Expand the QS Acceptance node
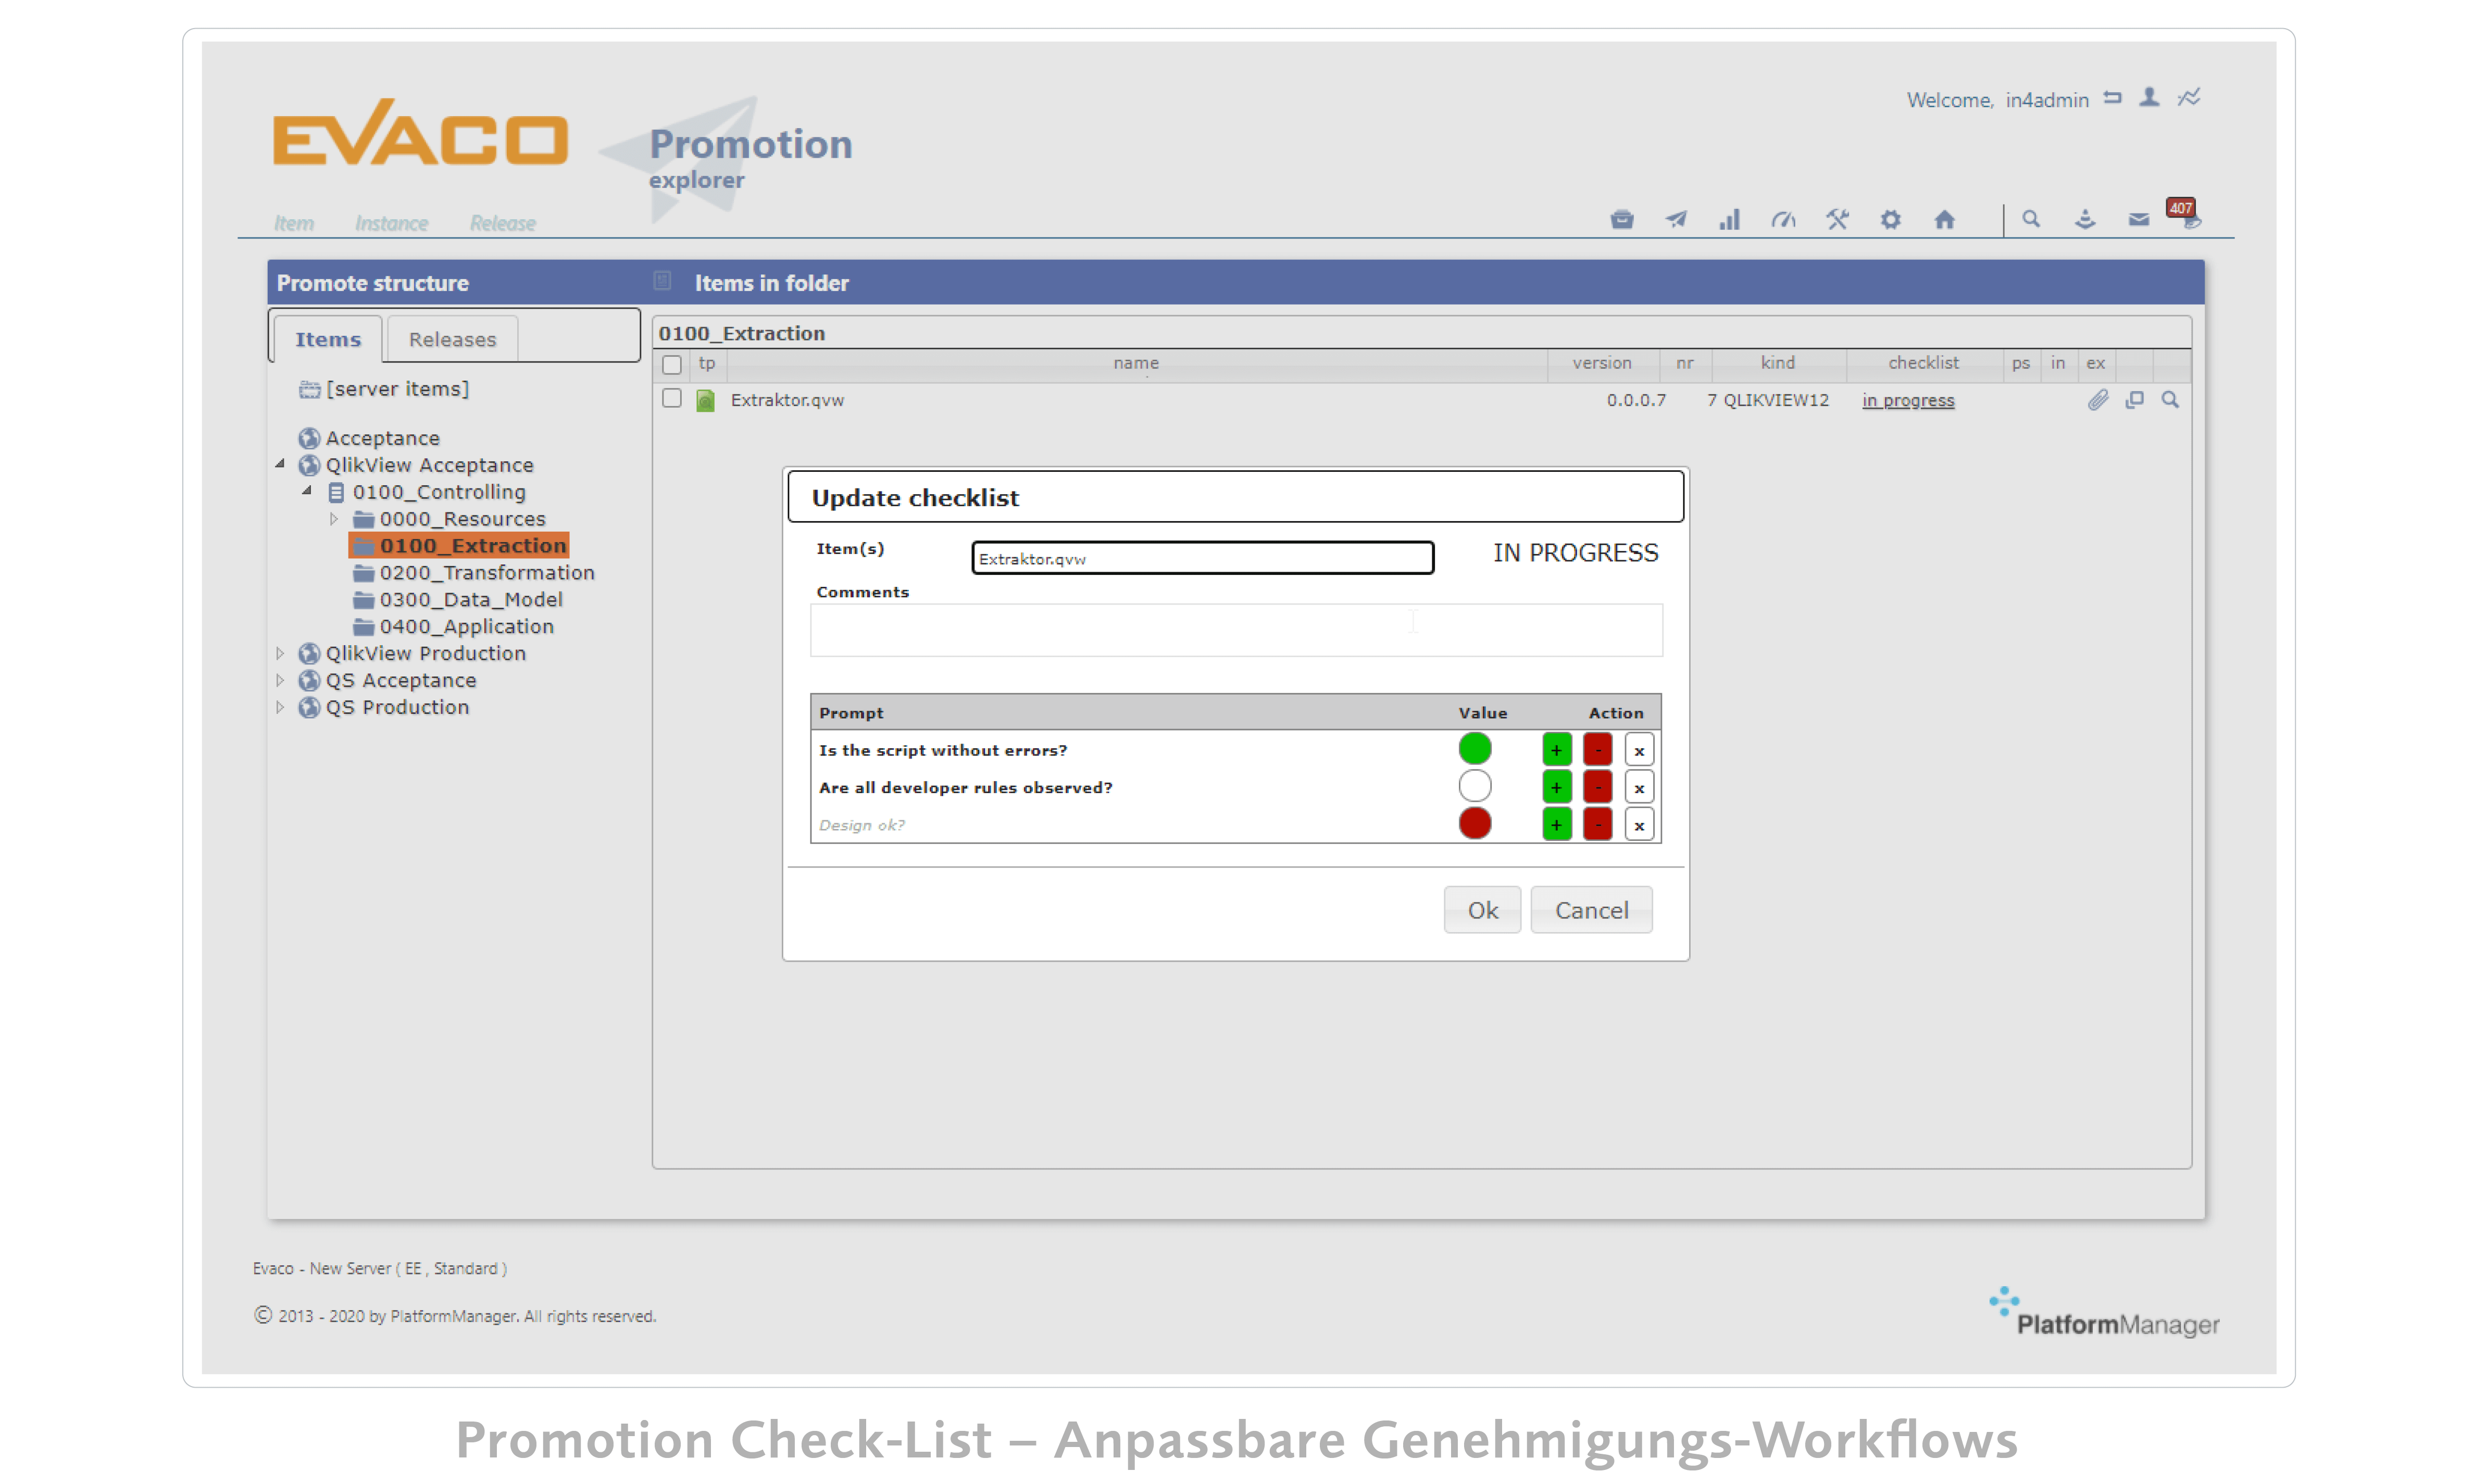Screen dimensions: 2474x1484 pos(280,680)
